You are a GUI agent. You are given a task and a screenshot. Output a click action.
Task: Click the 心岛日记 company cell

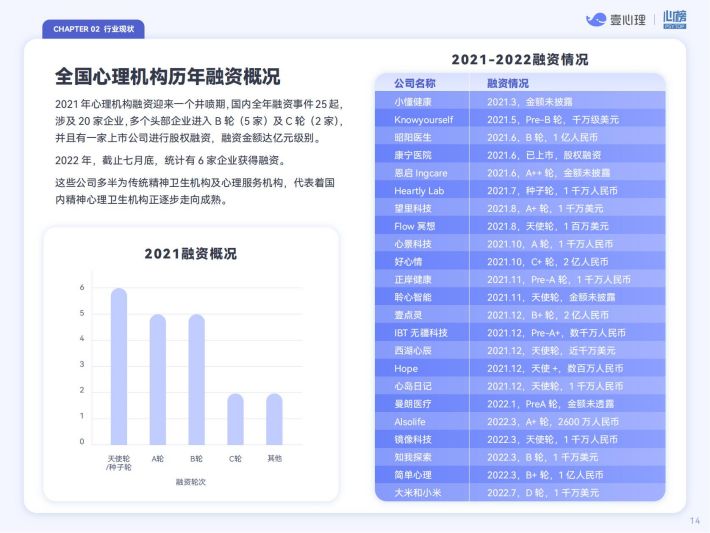click(x=413, y=386)
